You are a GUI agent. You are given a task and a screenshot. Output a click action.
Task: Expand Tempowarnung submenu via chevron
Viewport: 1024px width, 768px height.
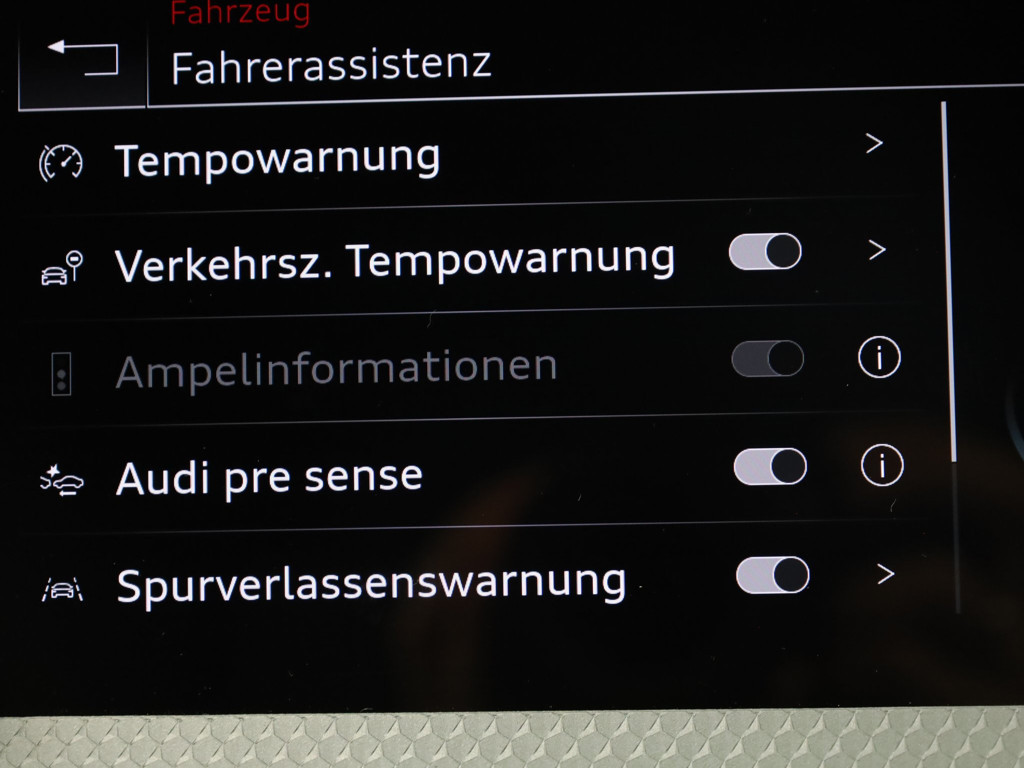(x=874, y=143)
